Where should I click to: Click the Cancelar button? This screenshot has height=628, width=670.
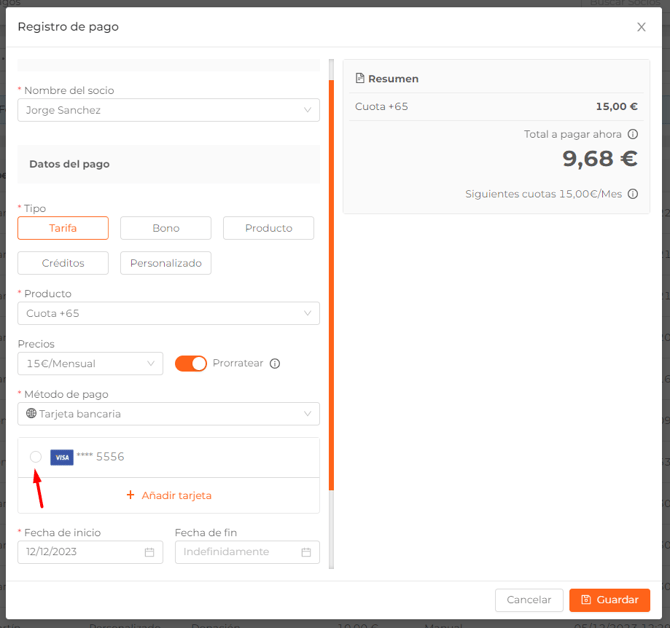click(x=528, y=600)
